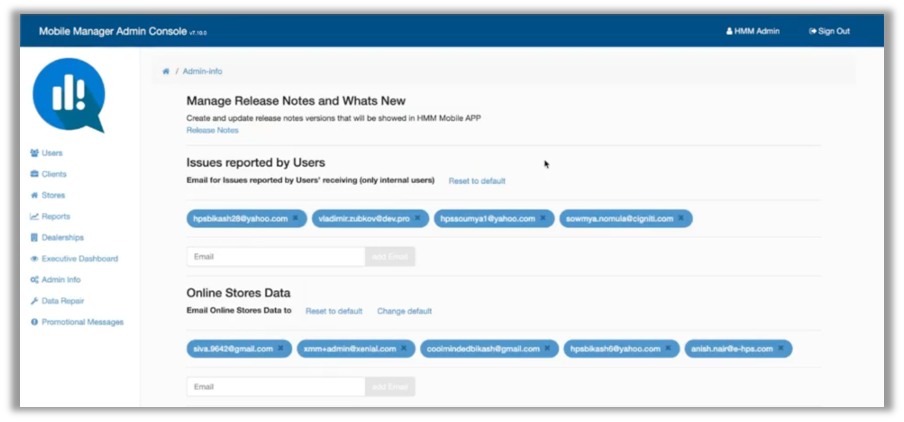The image size is (904, 422).
Task: Click the Mobile Manager chart logo
Action: [x=68, y=97]
